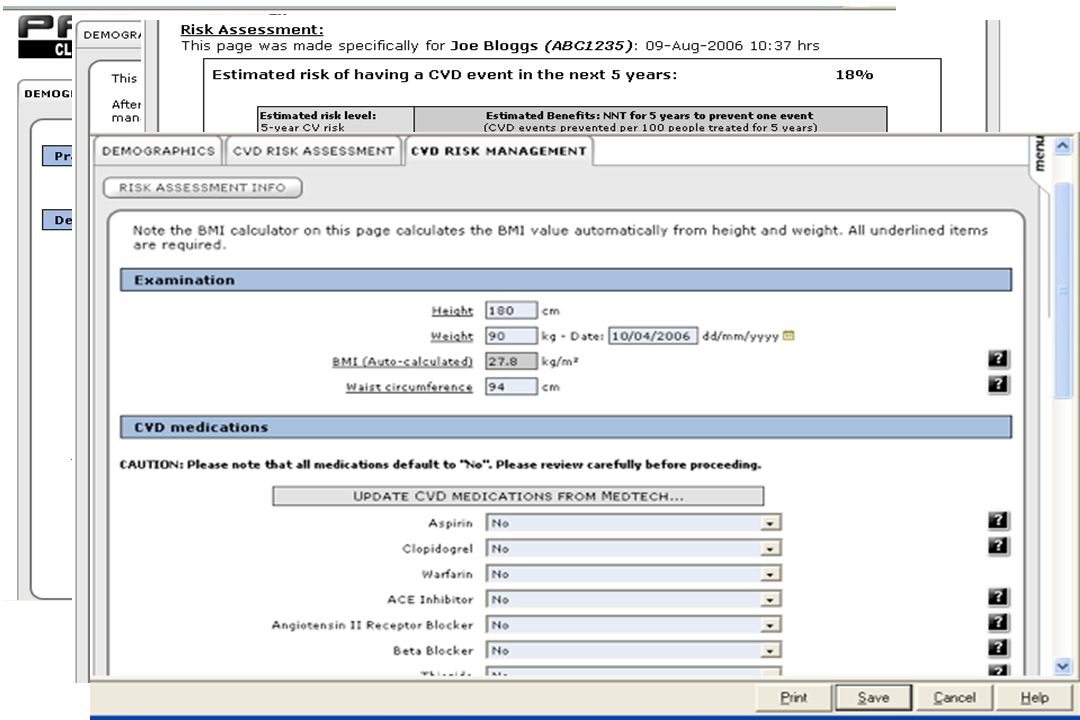This screenshot has width=1080, height=720.
Task: Click the Height input field
Action: (x=511, y=311)
